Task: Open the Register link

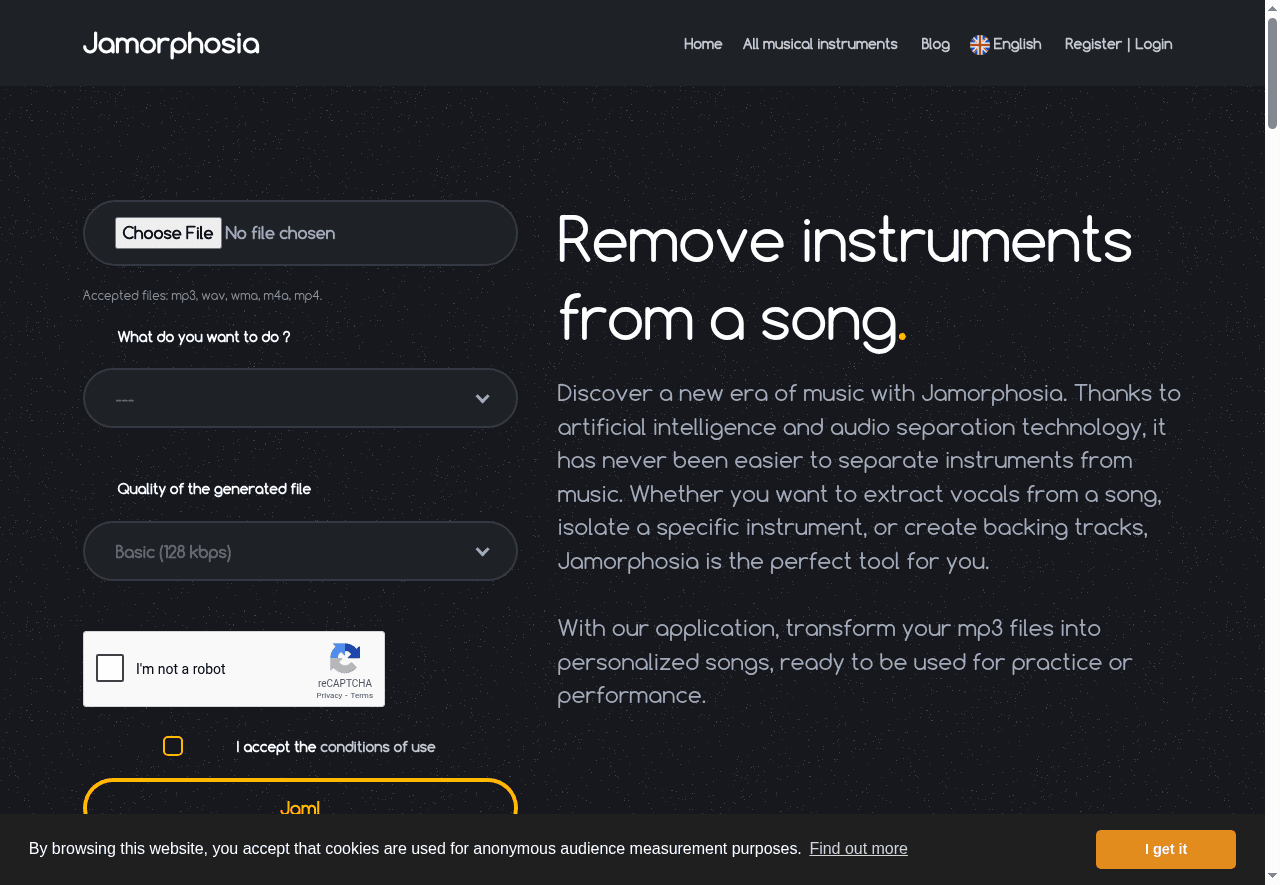Action: pyautogui.click(x=1093, y=44)
